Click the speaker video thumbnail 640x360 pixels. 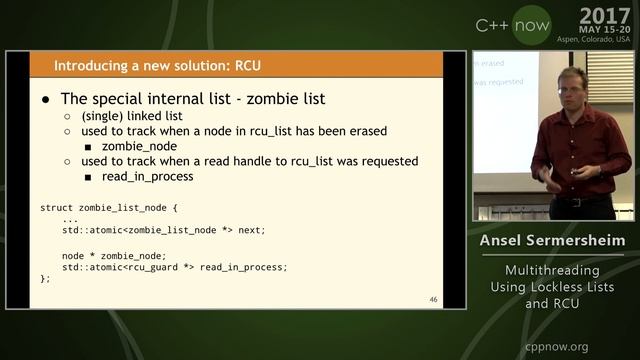pyautogui.click(x=553, y=136)
